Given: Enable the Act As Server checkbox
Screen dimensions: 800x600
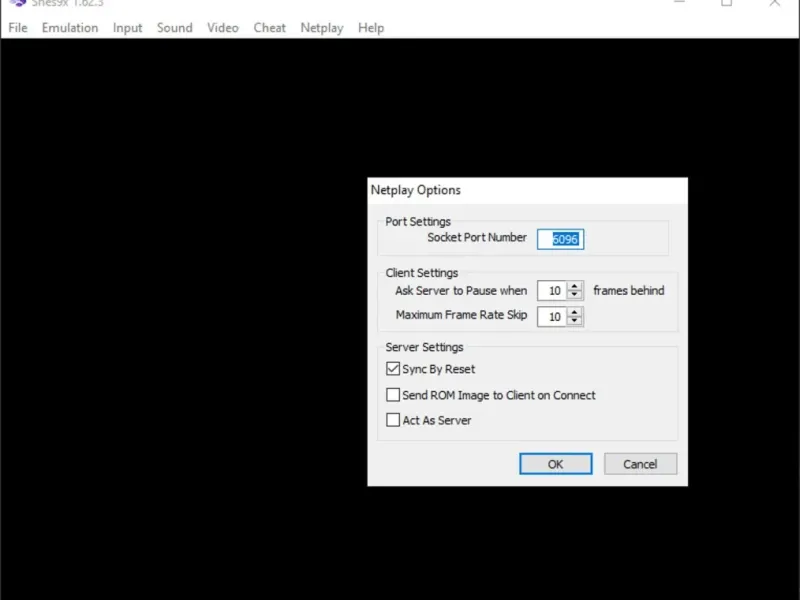Looking at the screenshot, I should 393,420.
